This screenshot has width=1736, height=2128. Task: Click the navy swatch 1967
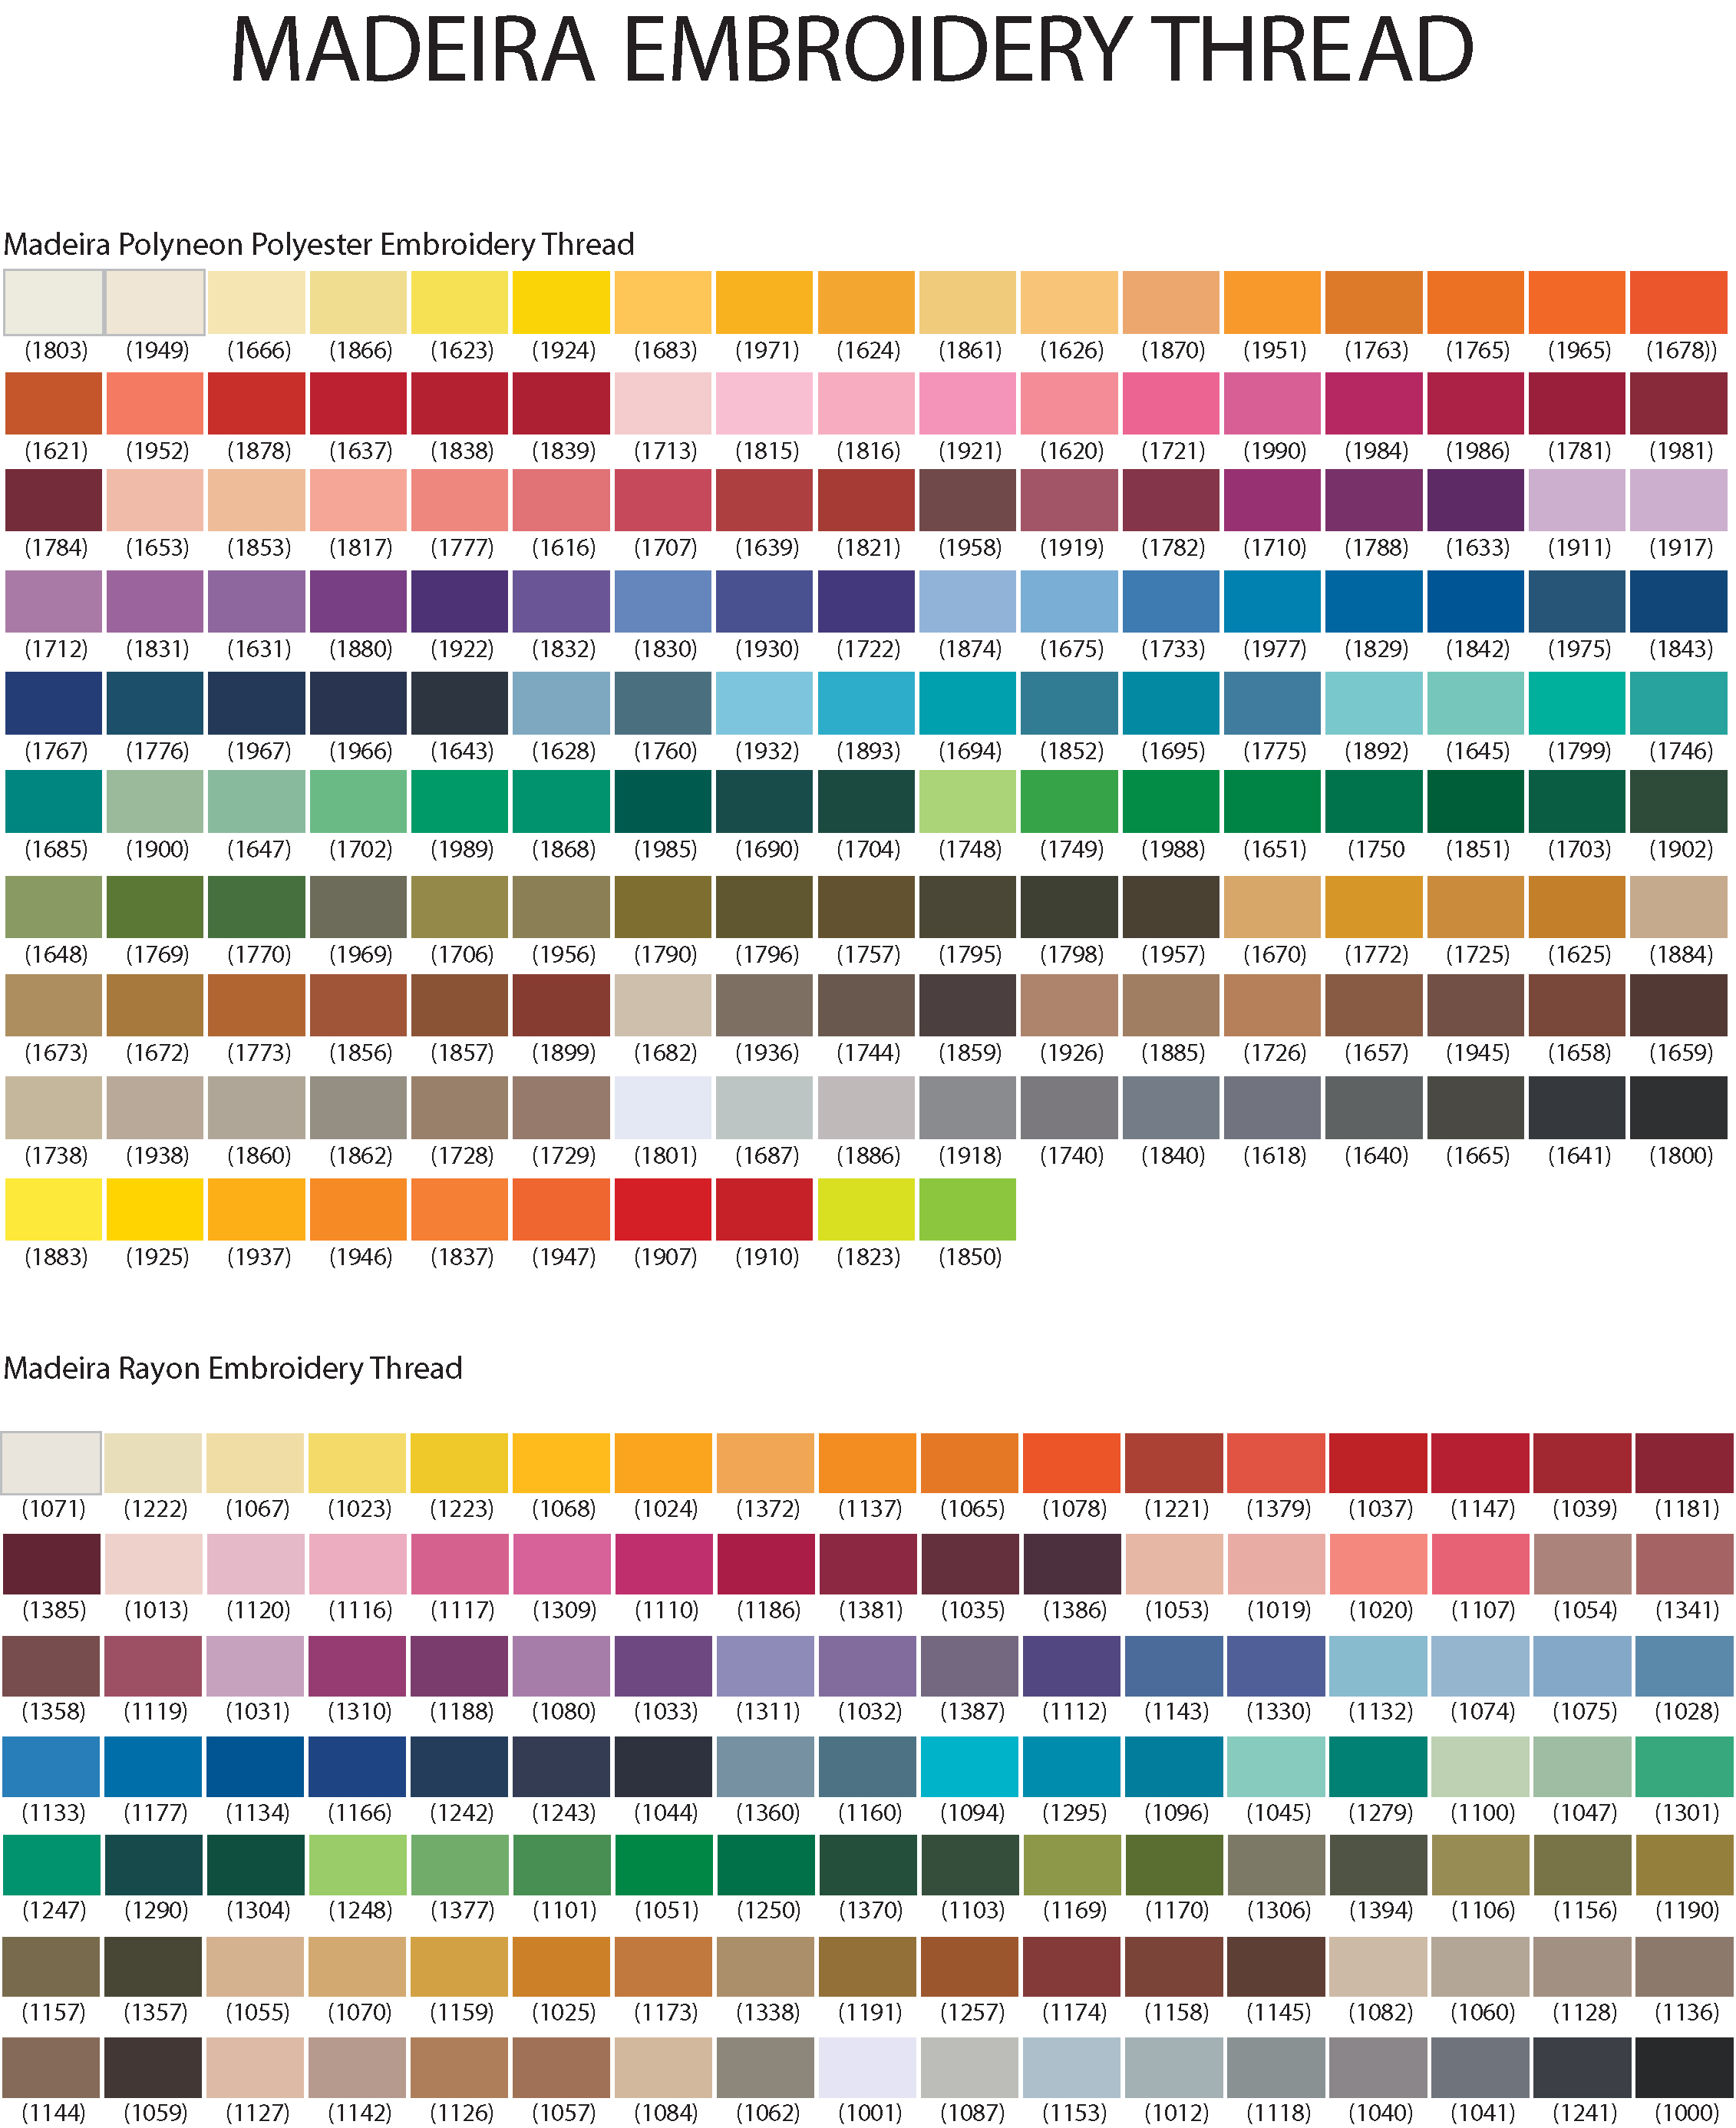(x=256, y=703)
